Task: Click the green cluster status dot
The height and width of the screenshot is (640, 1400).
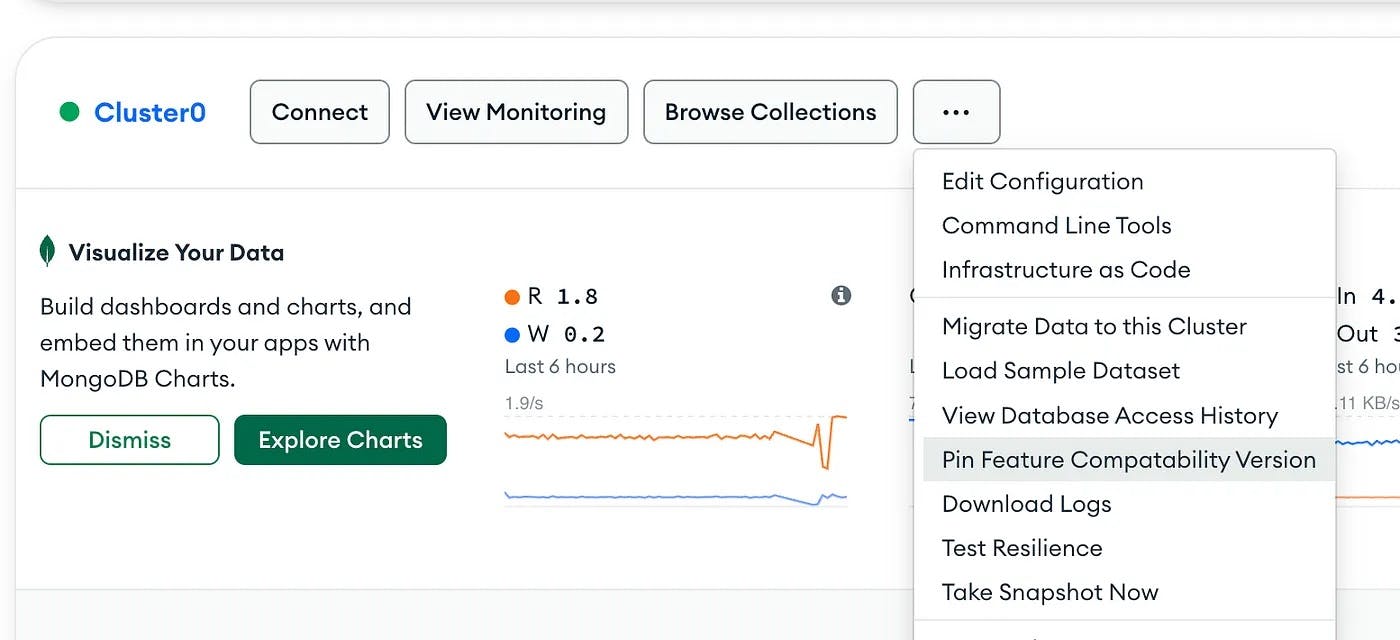Action: point(69,112)
